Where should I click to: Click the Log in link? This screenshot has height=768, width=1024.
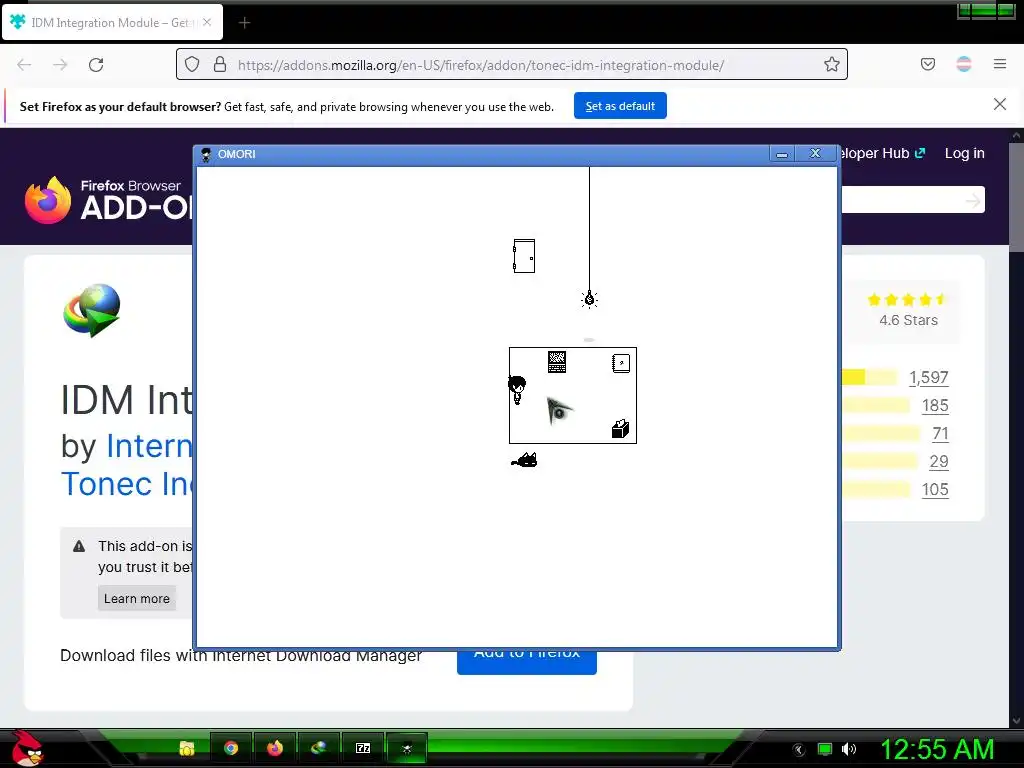point(964,153)
